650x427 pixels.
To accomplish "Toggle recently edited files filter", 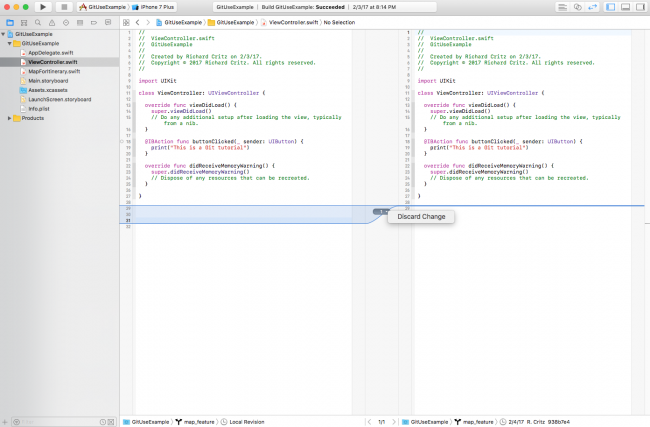I will click(103, 422).
